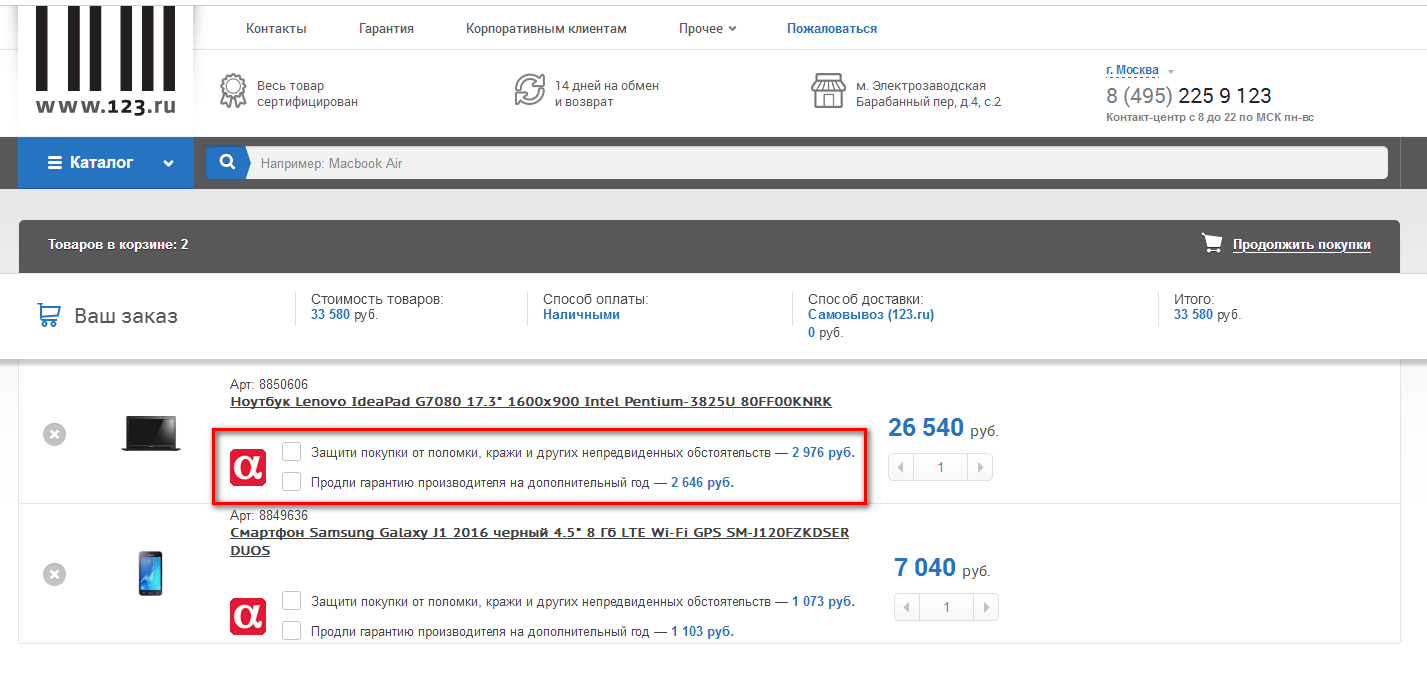
Task: Click 14 дней на обмен и возврат text
Action: pyautogui.click(x=607, y=94)
